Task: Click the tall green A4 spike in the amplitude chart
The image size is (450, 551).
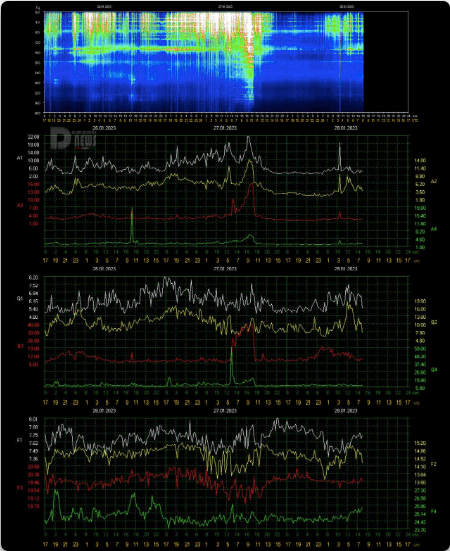Action: point(132,225)
